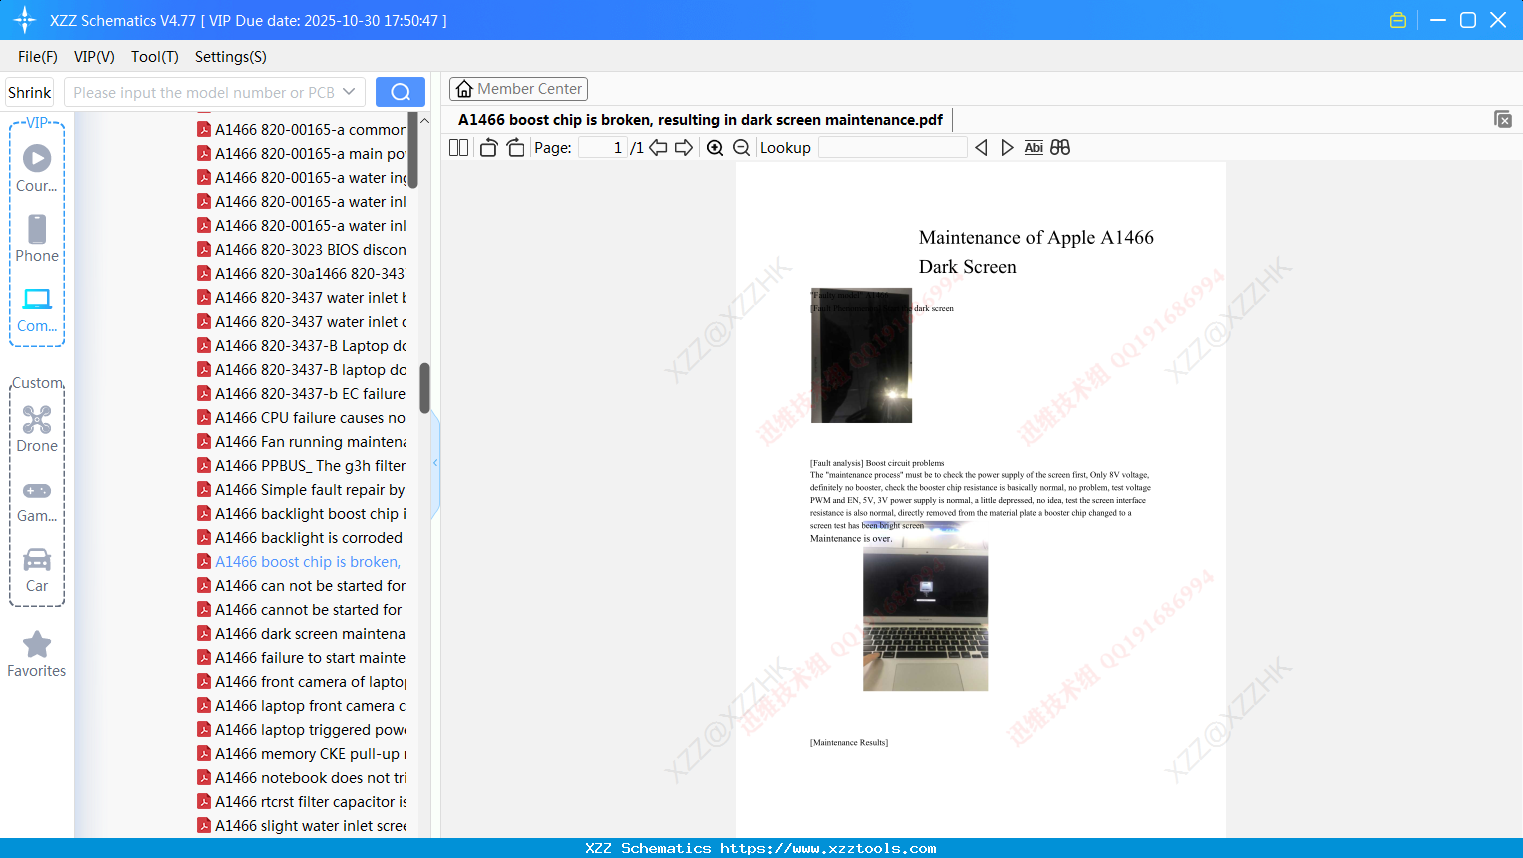Jump to the next lookup match
The width and height of the screenshot is (1523, 858).
tap(1007, 148)
